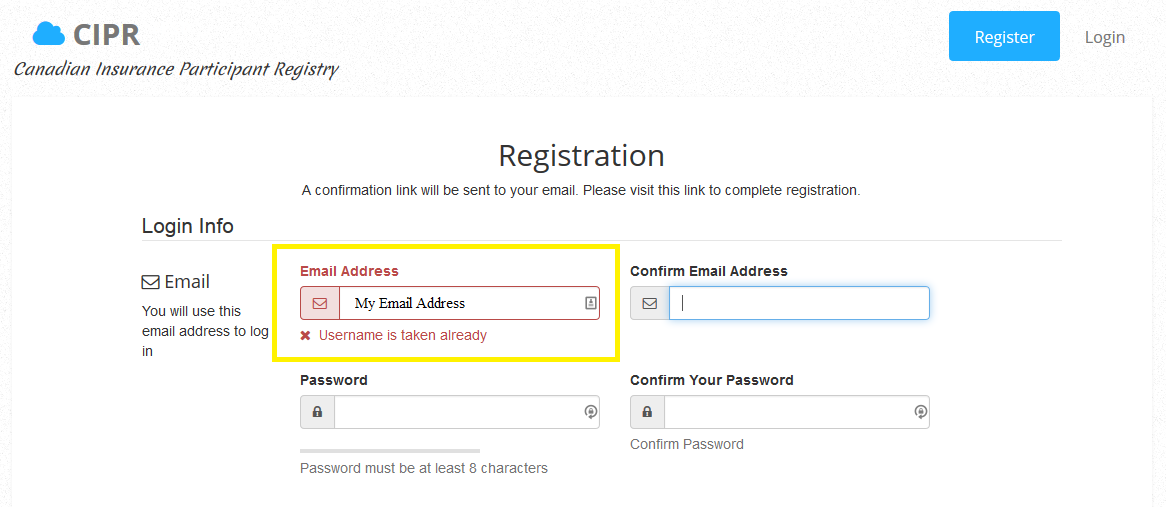Click envelope icon in Email Address field
1166x507 pixels.
click(x=321, y=303)
